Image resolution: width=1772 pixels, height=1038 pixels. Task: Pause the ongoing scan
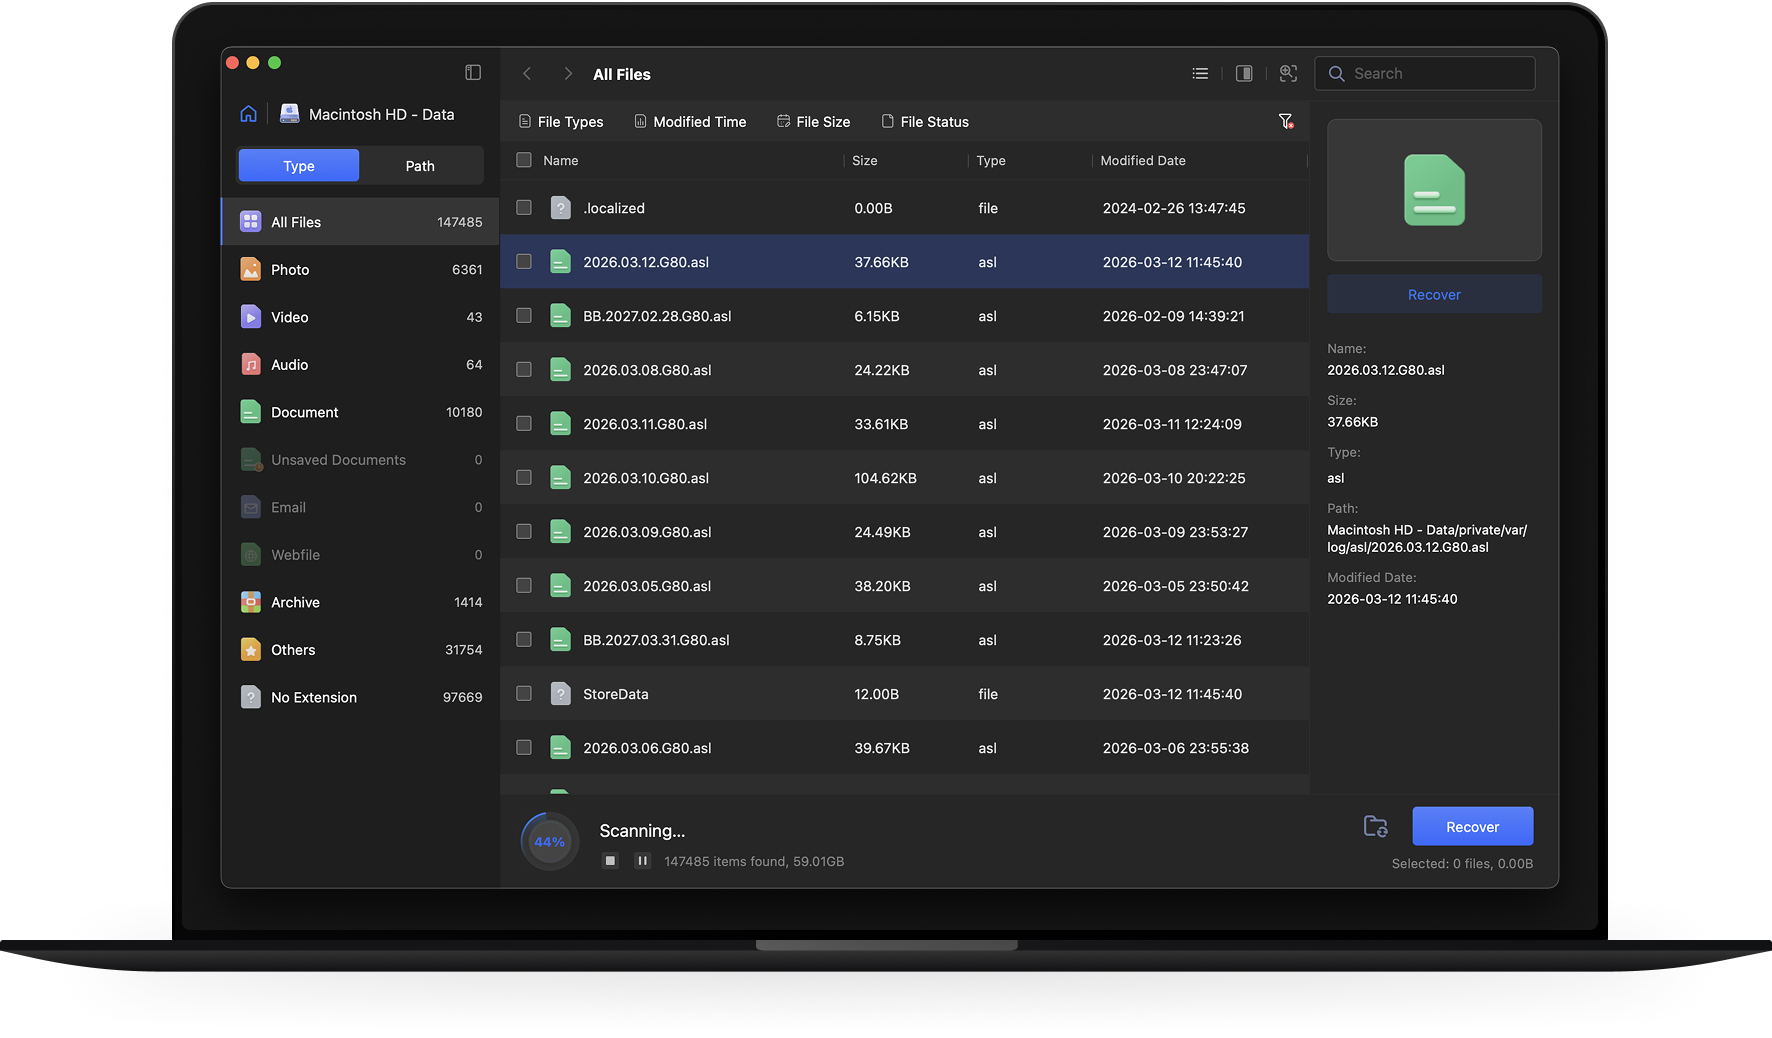(x=642, y=861)
